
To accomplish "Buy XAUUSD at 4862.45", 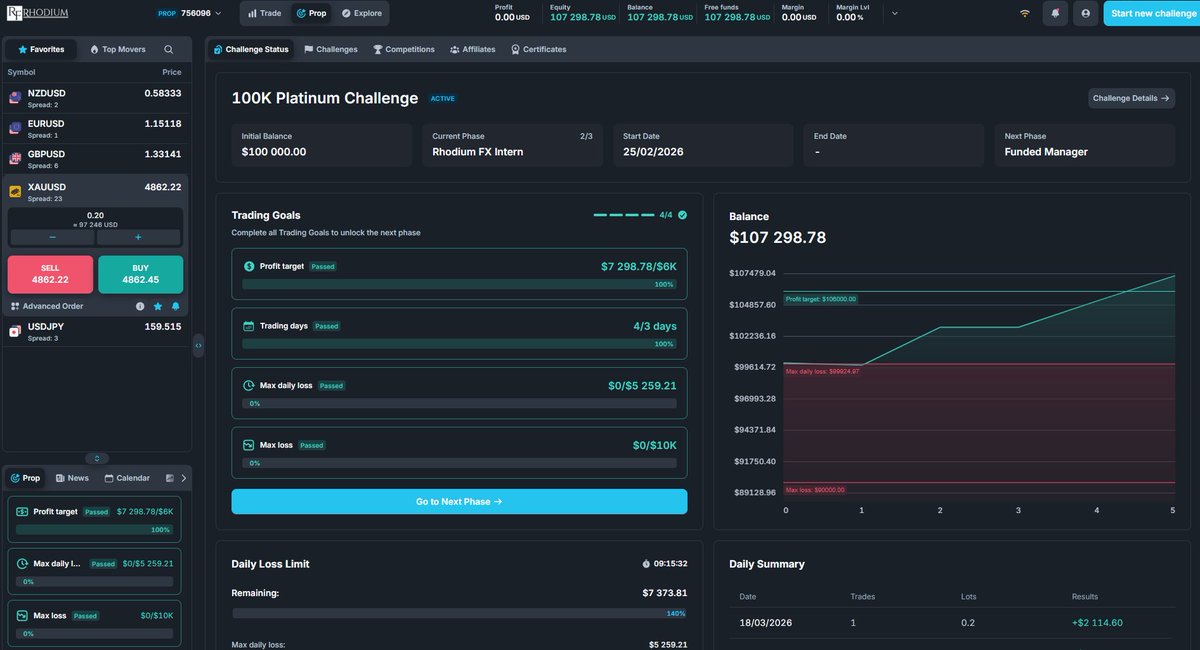I will (140, 274).
